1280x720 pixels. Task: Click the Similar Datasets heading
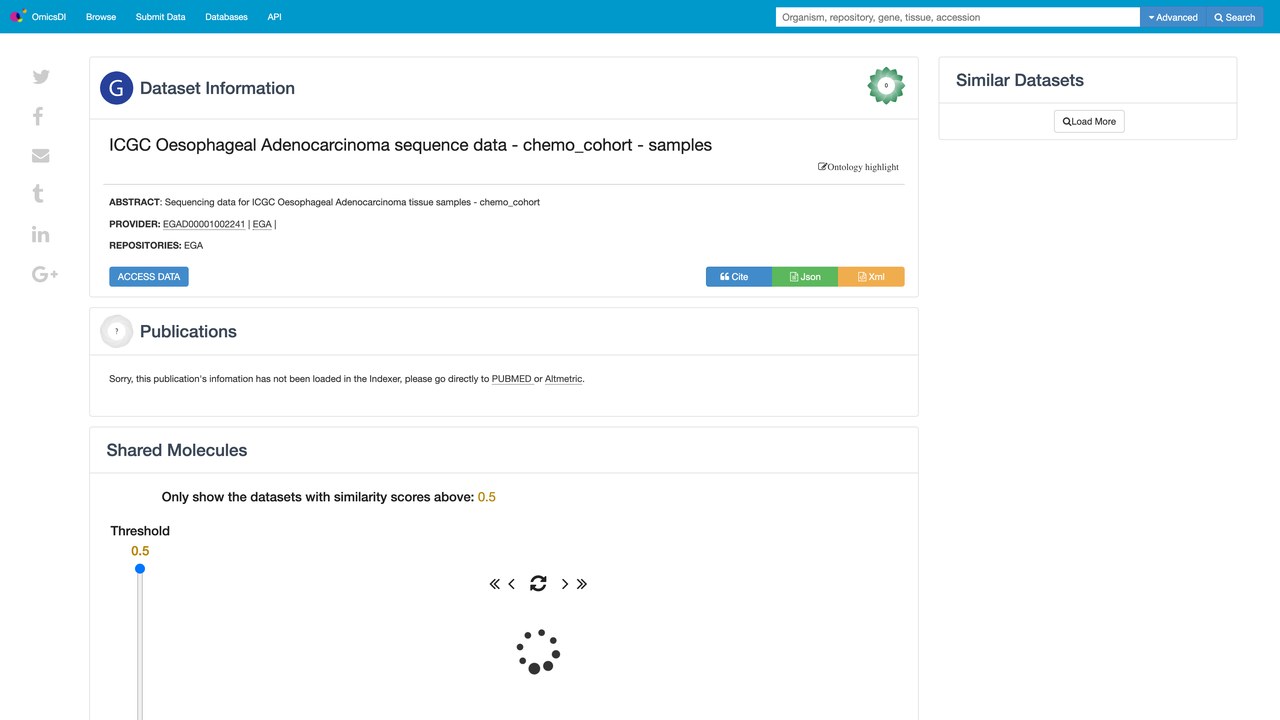tap(1020, 80)
